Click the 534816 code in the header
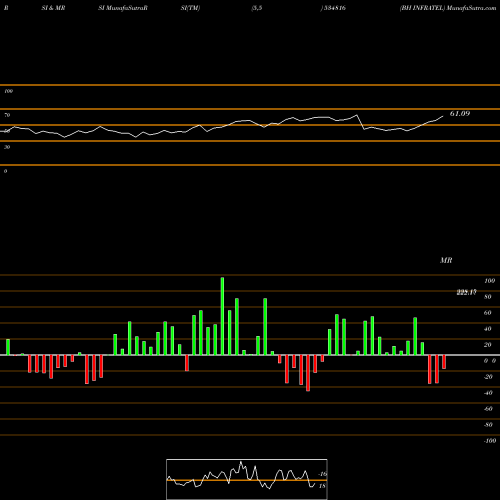 pos(334,8)
